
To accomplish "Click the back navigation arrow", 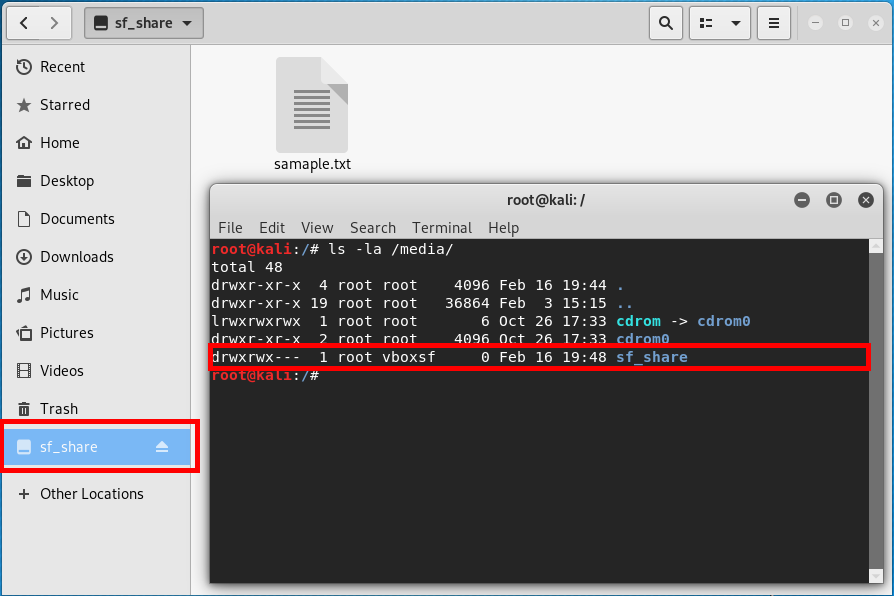I will point(22,22).
